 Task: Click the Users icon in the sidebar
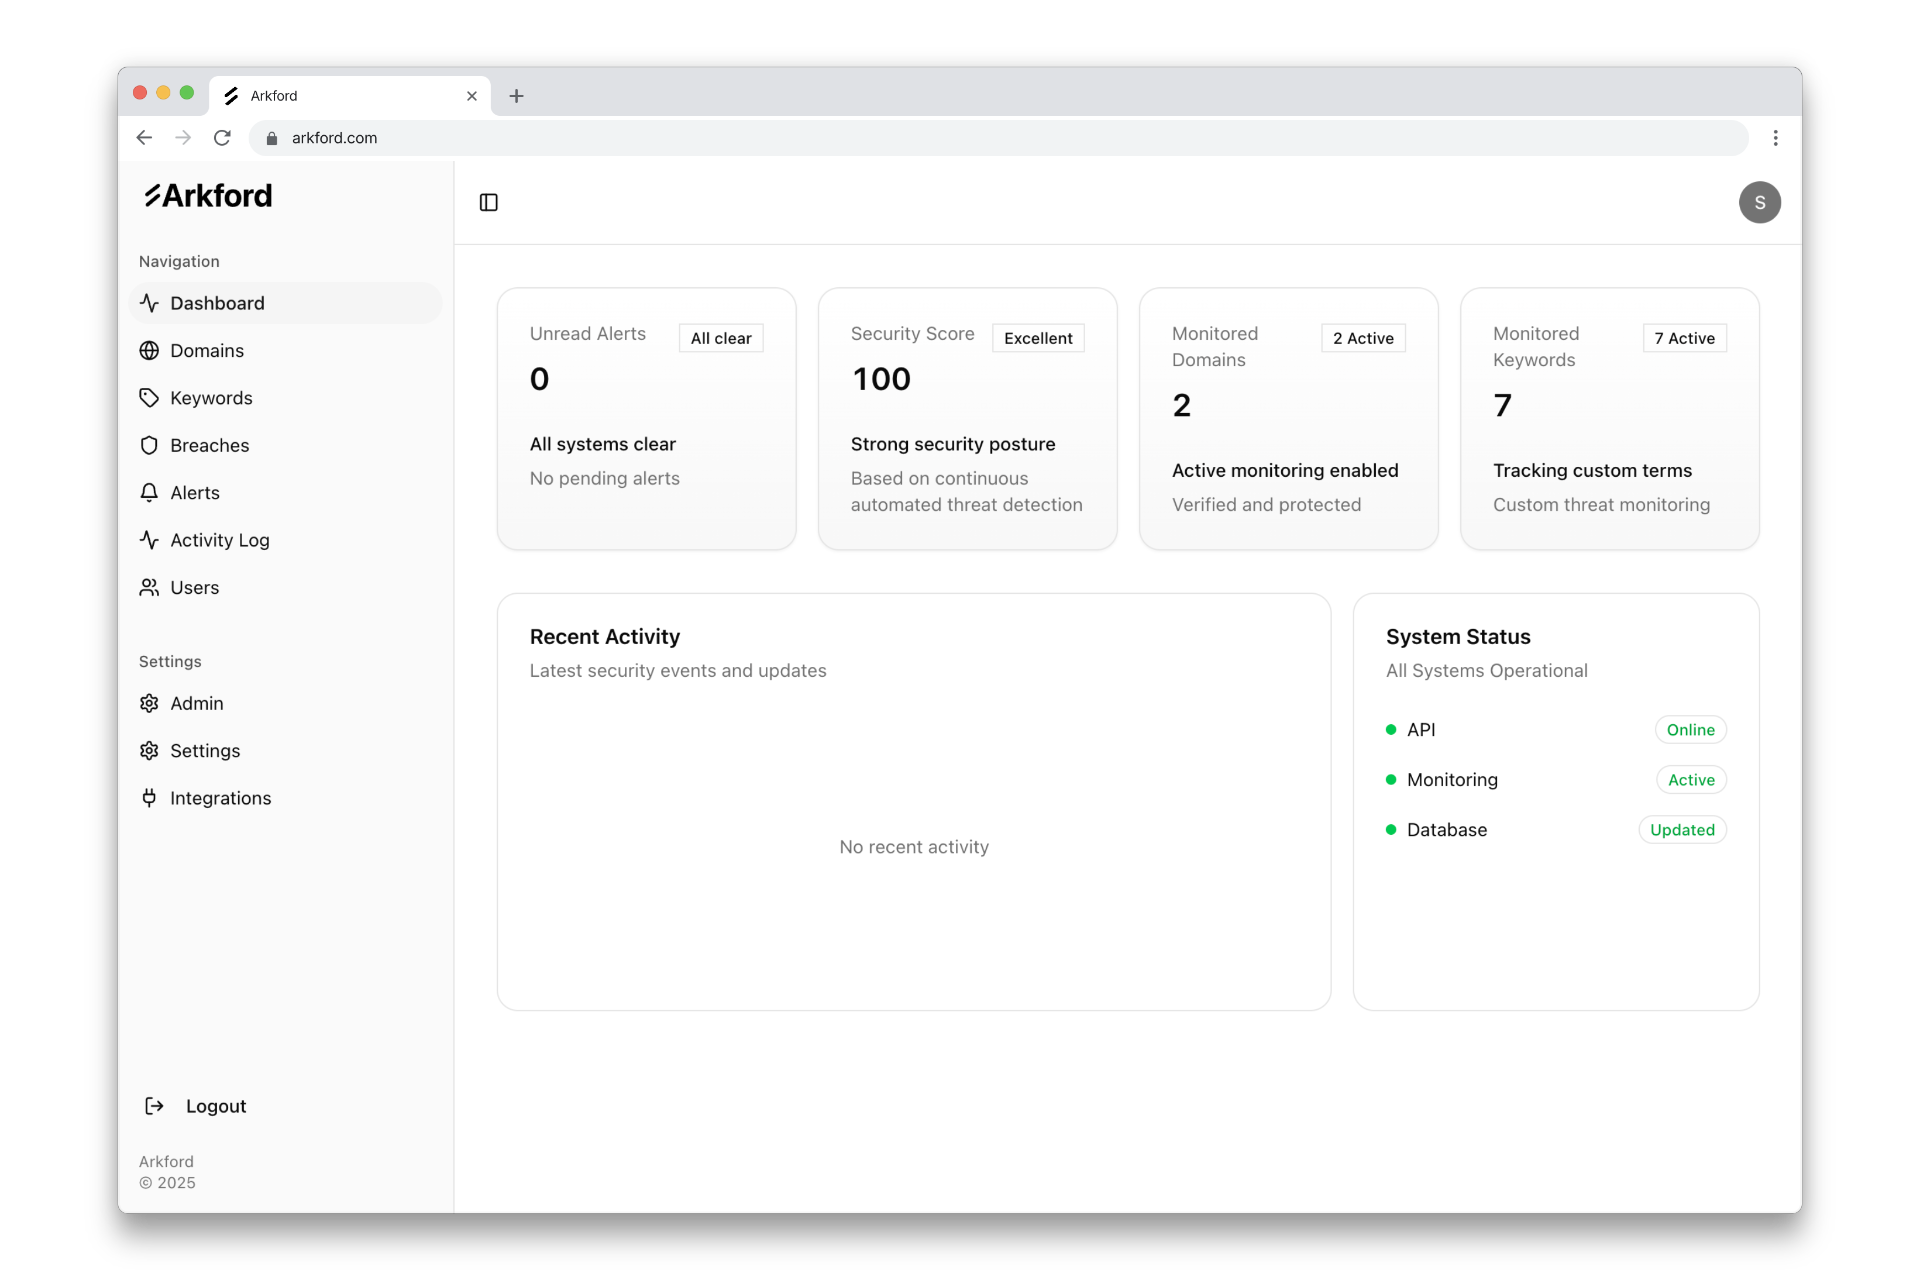point(149,587)
